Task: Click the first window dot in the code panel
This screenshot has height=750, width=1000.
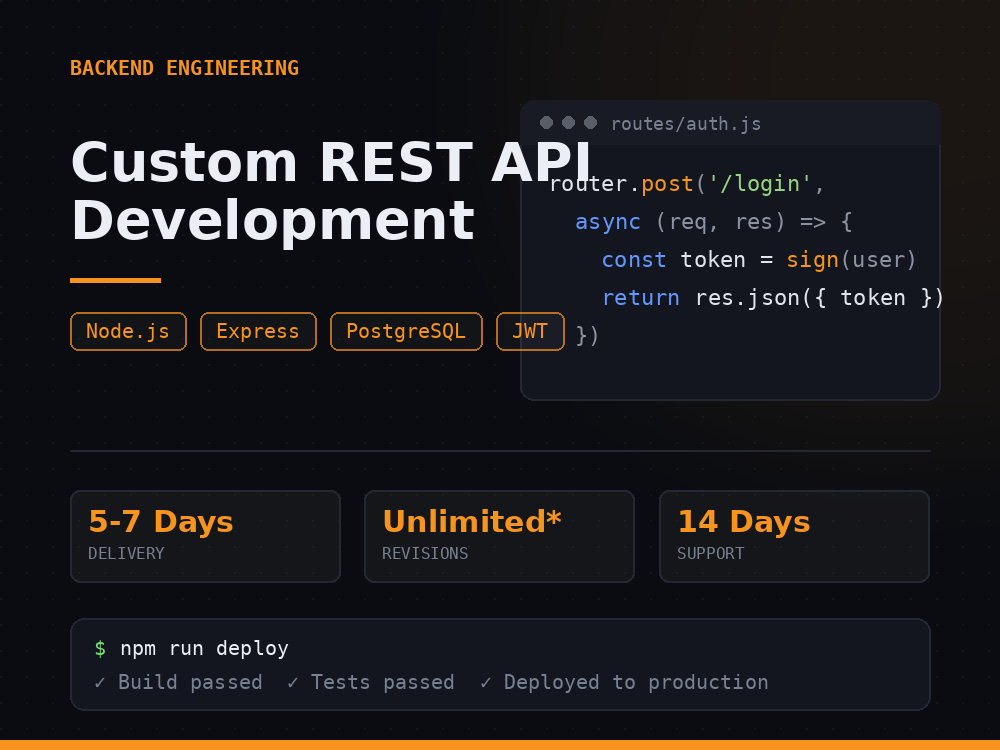Action: [547, 122]
